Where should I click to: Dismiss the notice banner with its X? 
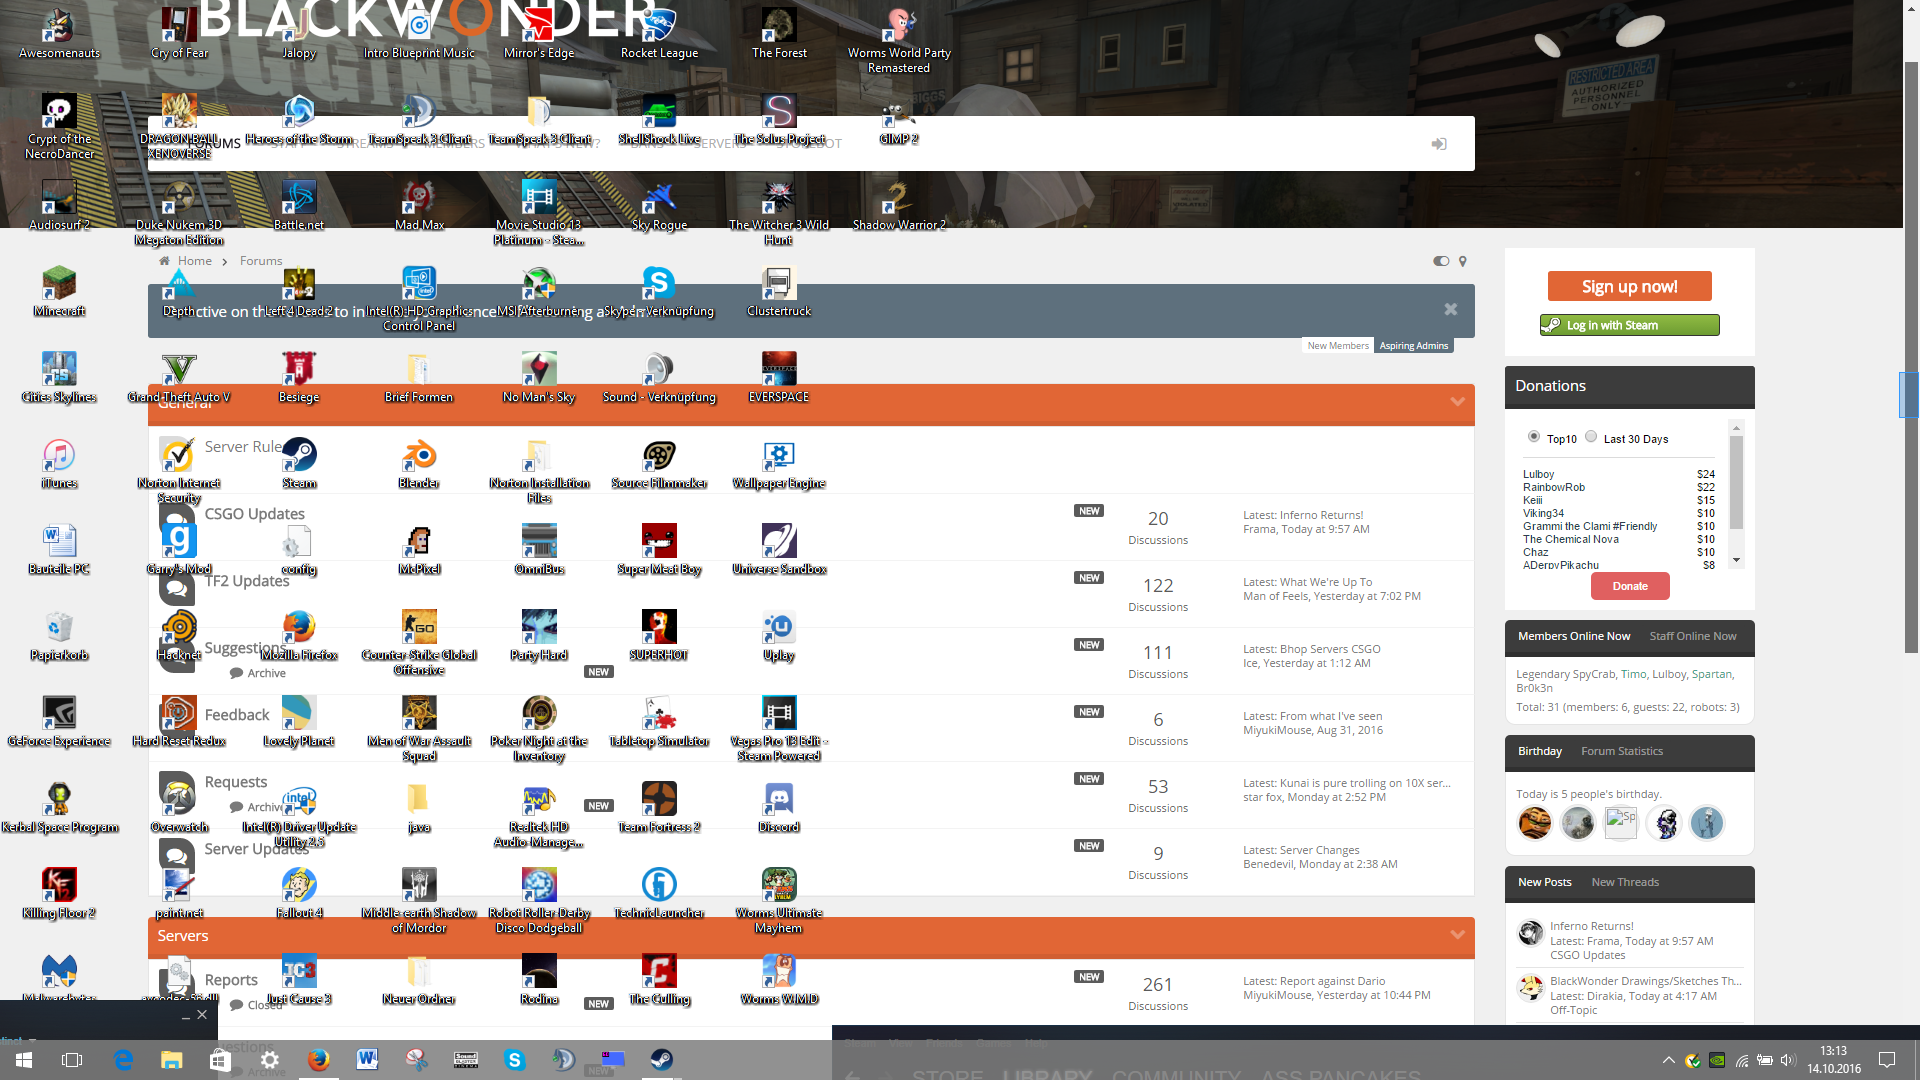pyautogui.click(x=1451, y=310)
